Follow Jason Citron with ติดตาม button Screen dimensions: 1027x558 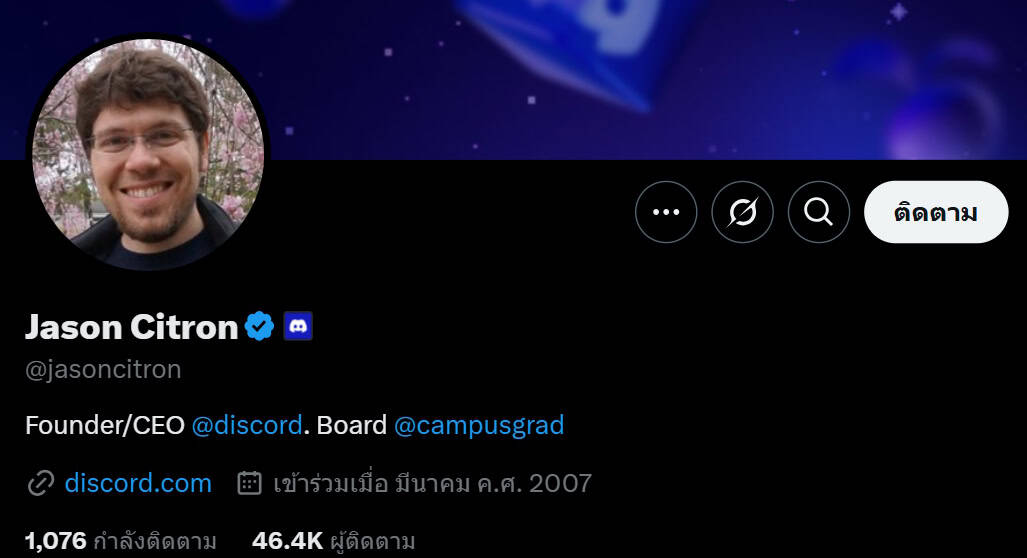(x=936, y=212)
